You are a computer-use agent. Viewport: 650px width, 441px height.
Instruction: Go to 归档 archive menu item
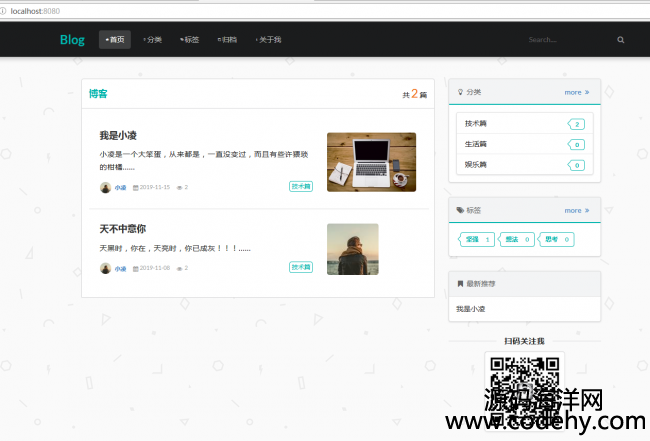tap(227, 40)
